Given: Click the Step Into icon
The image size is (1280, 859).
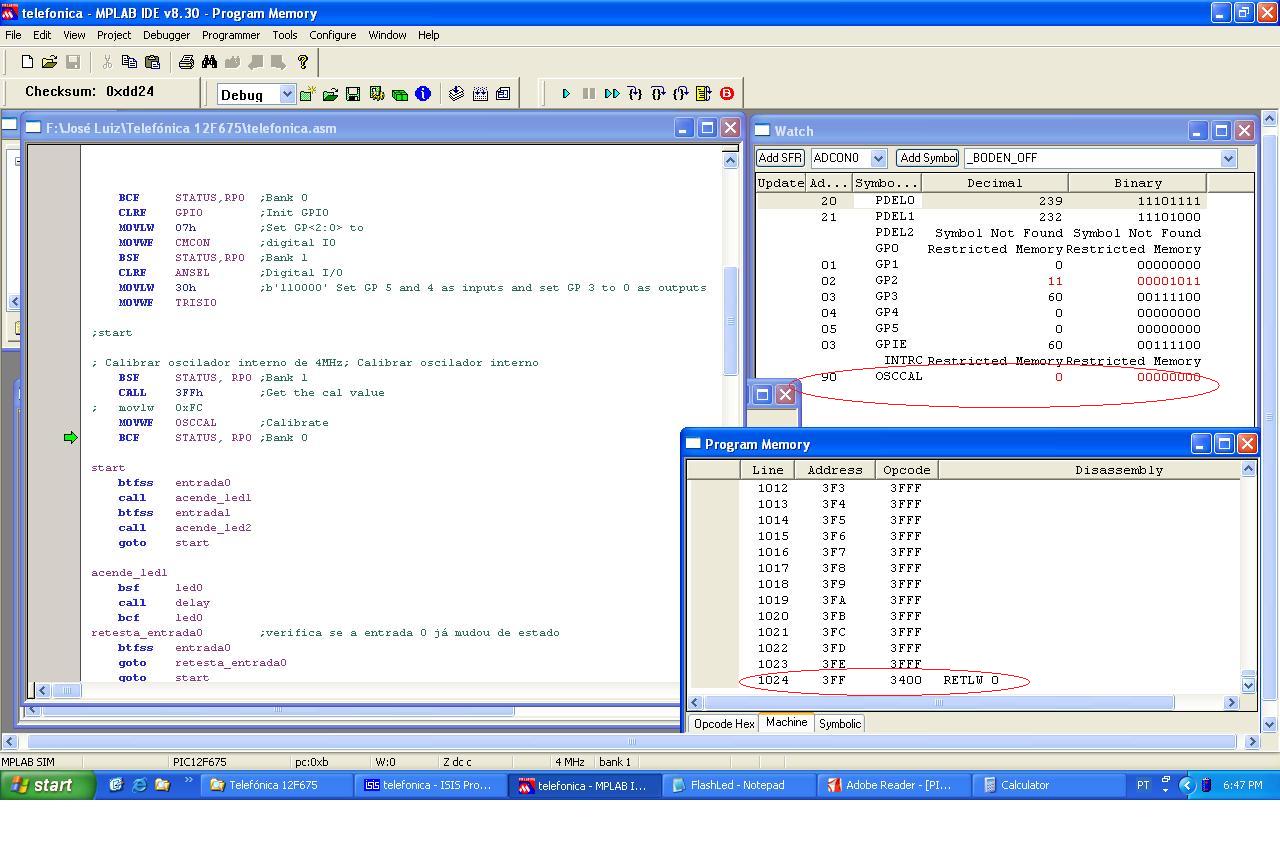Looking at the screenshot, I should point(635,94).
